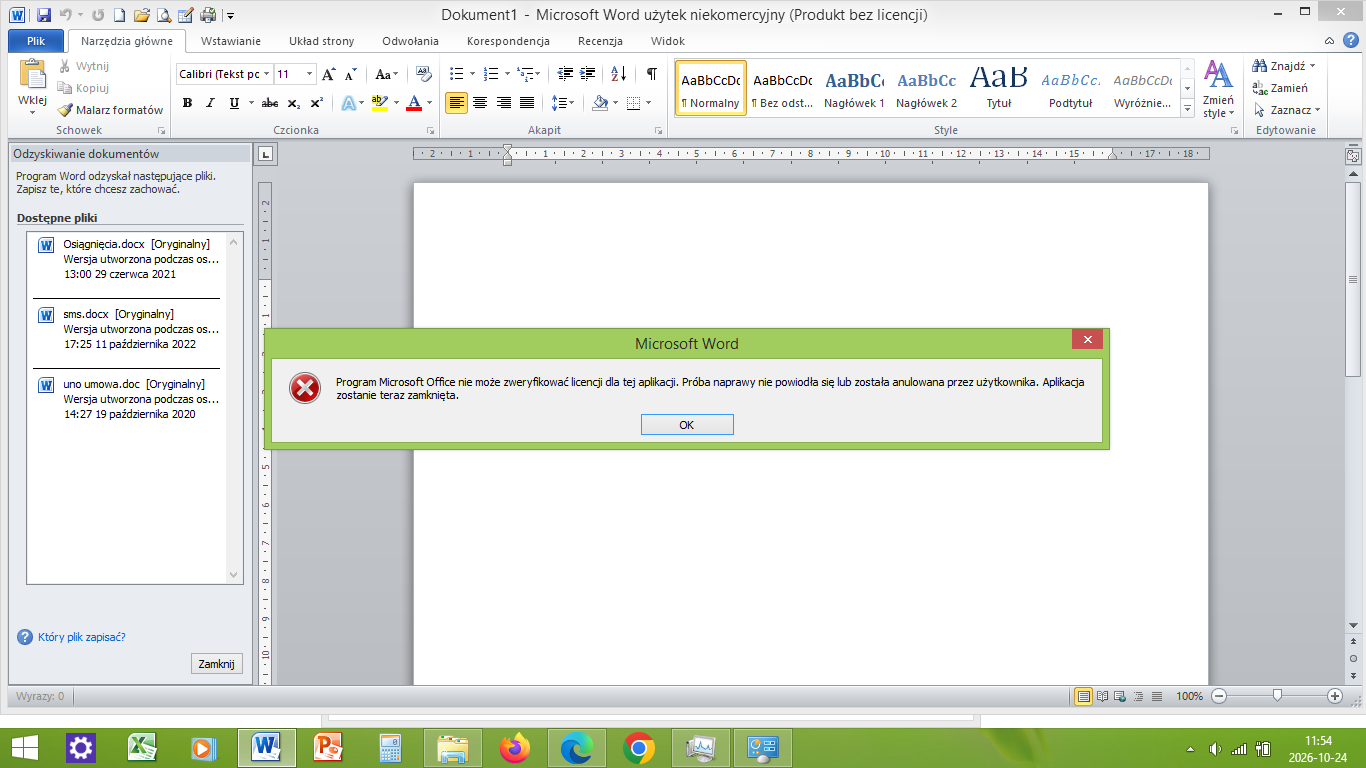Open Excel from the taskbar
Image resolution: width=1366 pixels, height=768 pixels.
pos(143,747)
